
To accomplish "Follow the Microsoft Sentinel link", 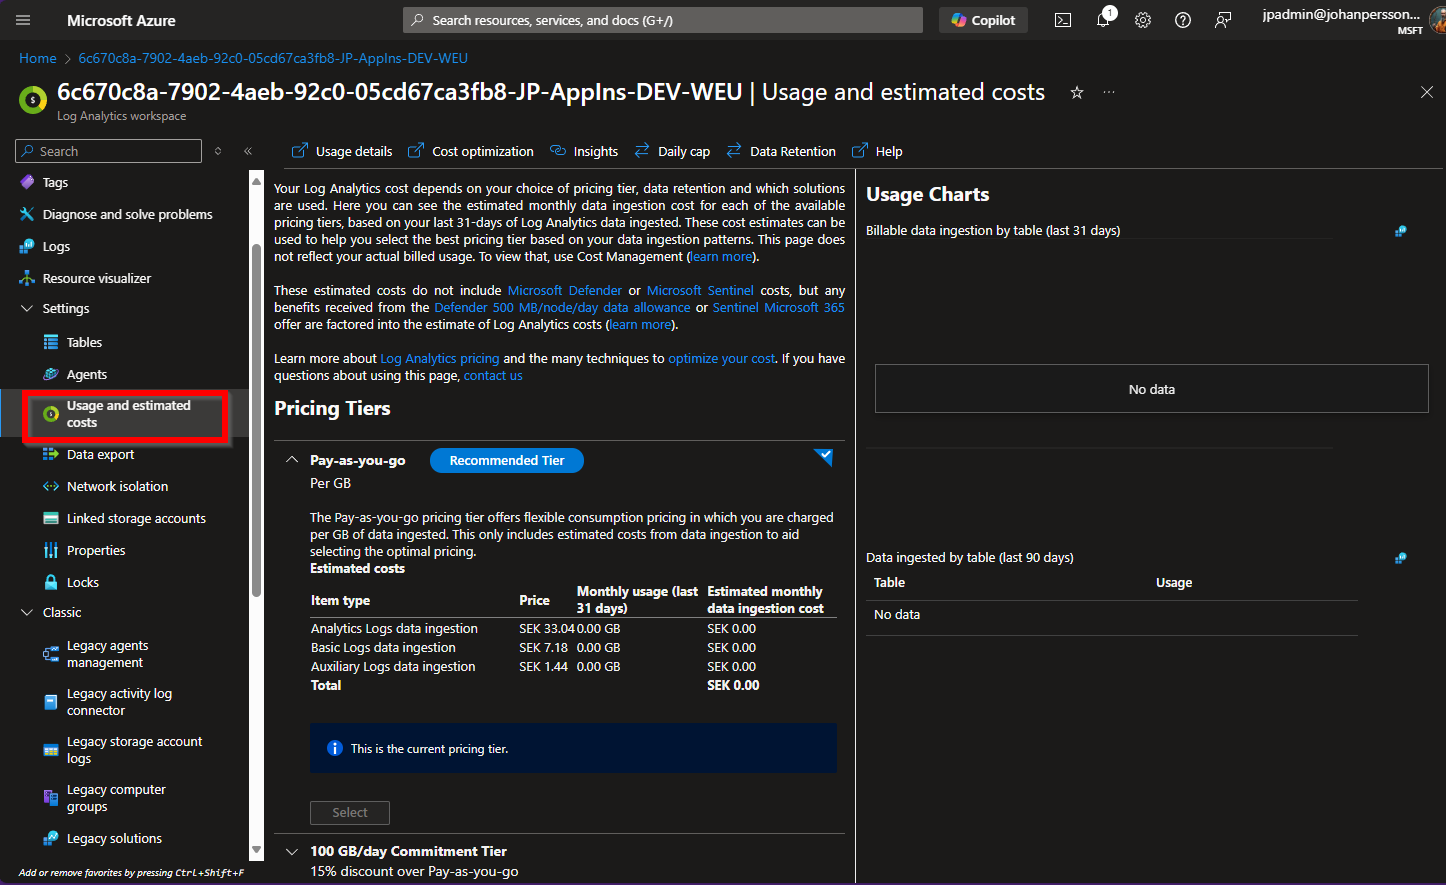I will point(700,290).
